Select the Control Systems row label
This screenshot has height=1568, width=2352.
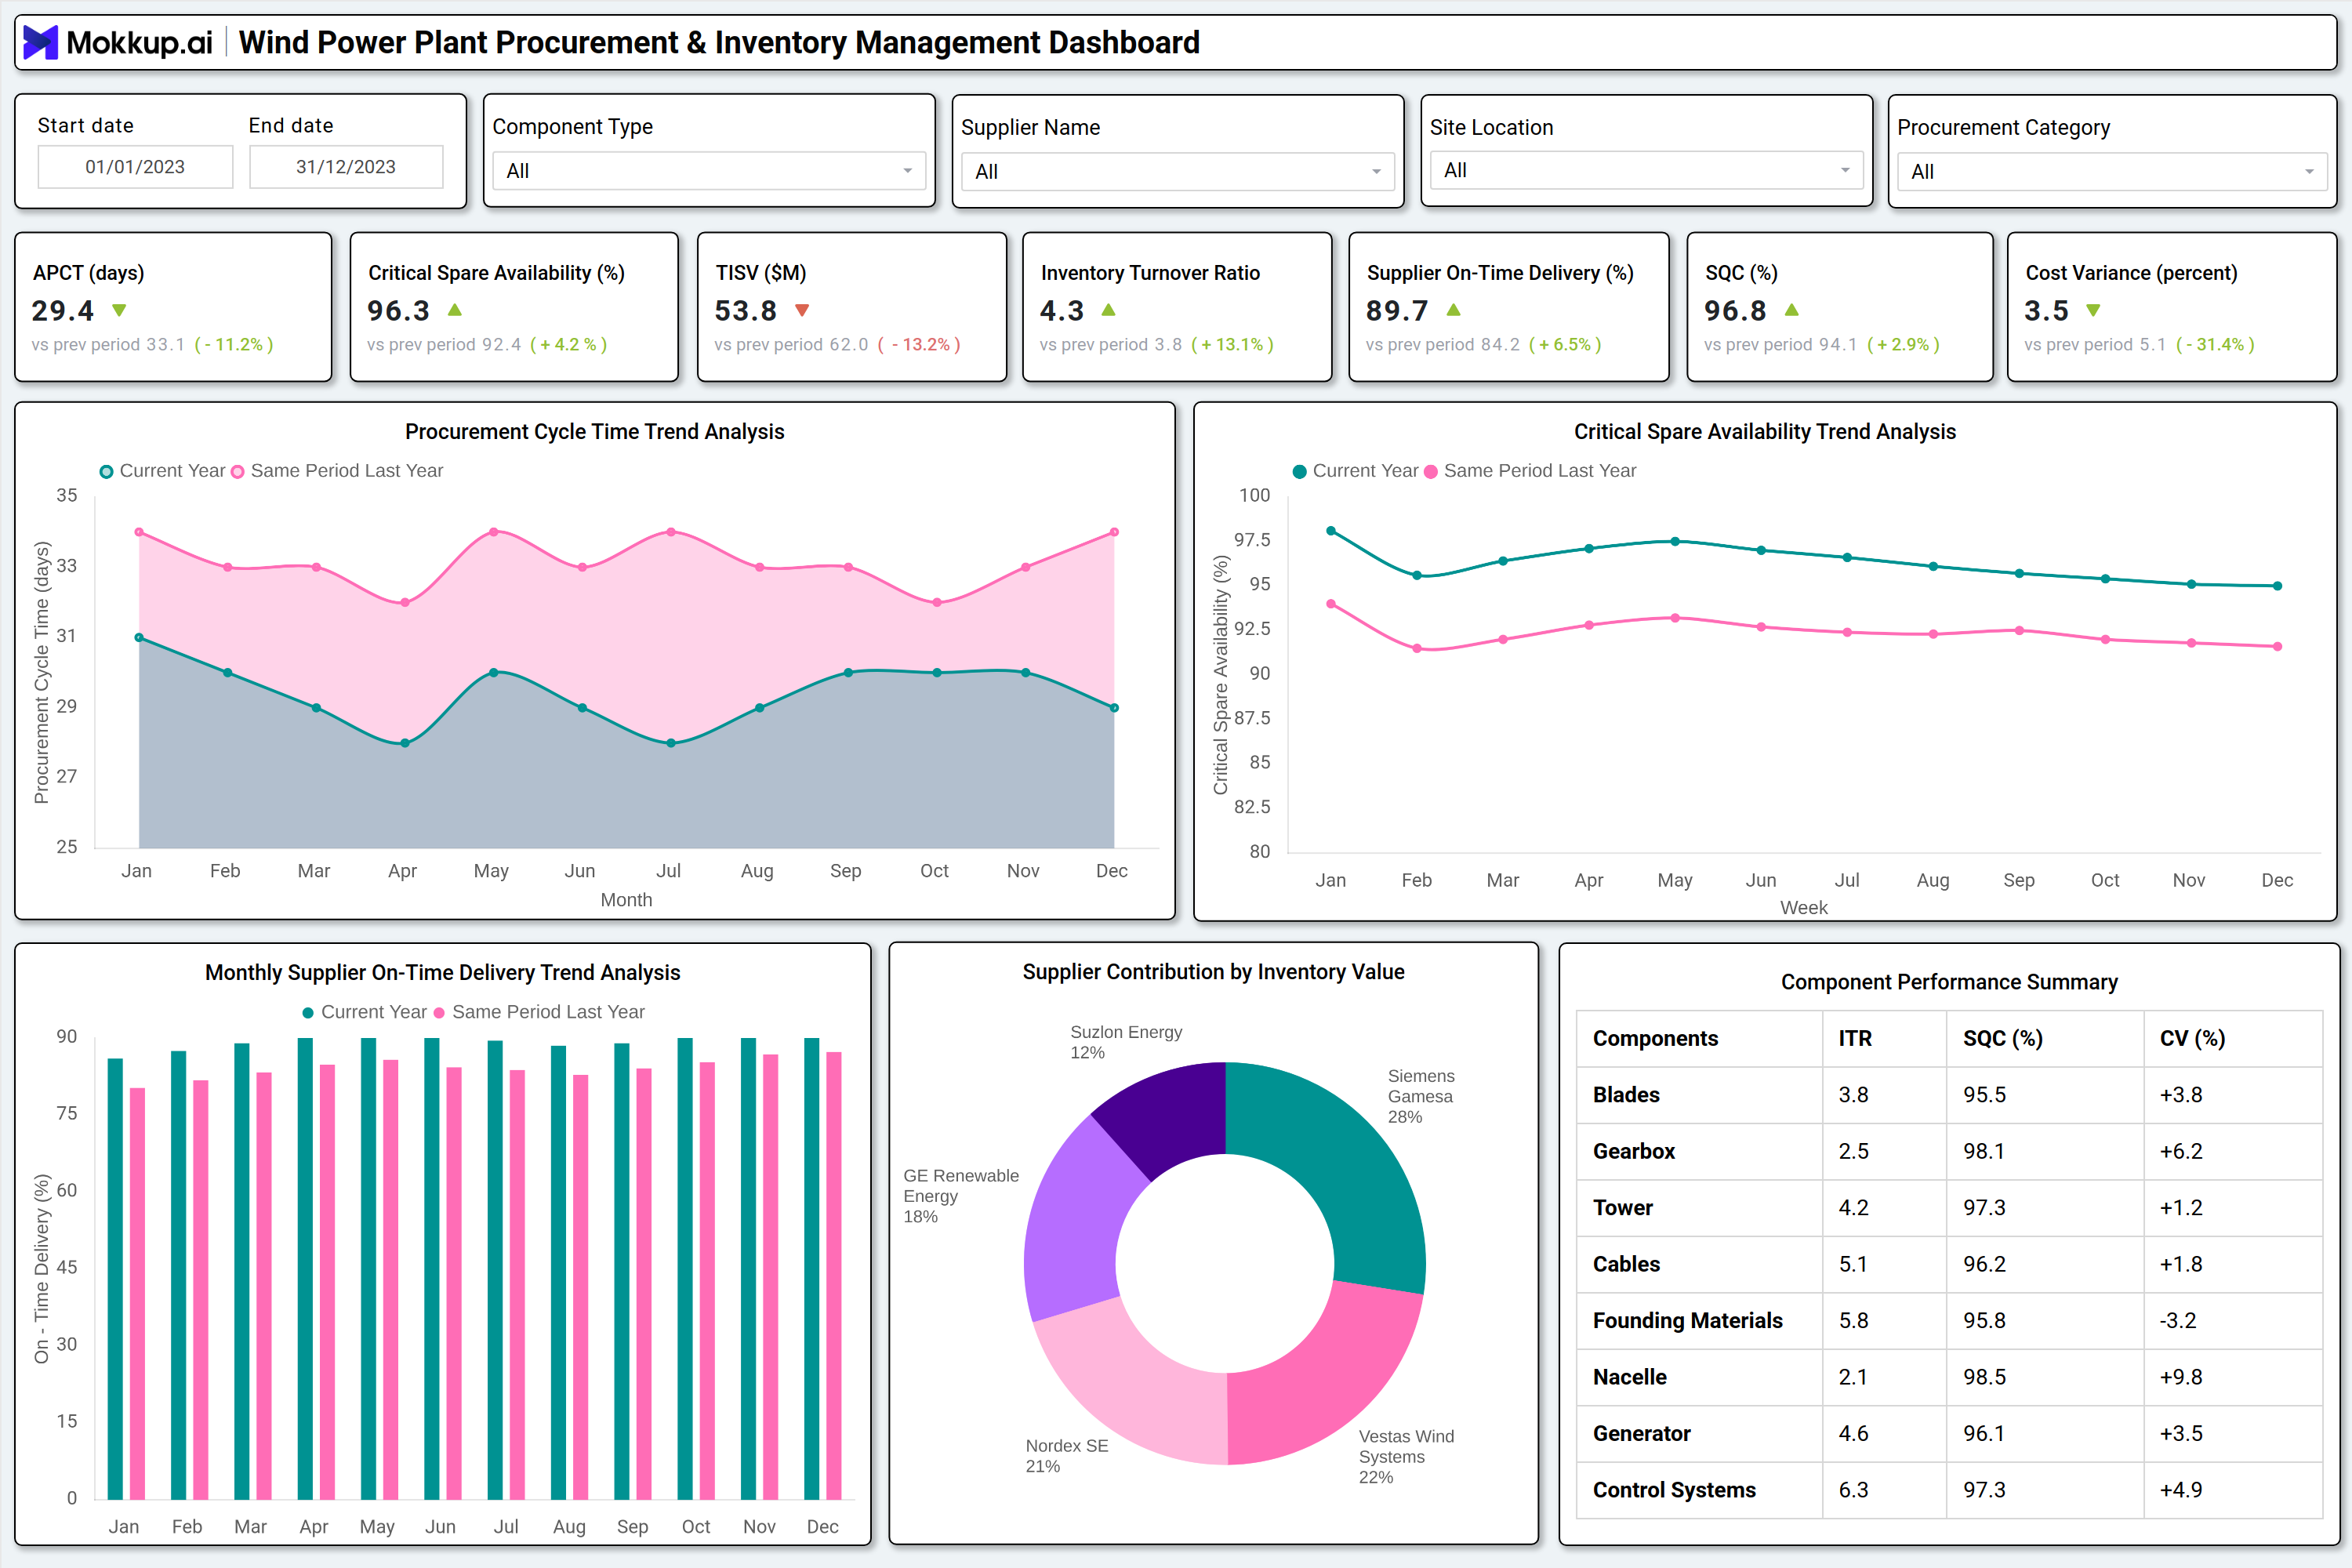[1674, 1491]
